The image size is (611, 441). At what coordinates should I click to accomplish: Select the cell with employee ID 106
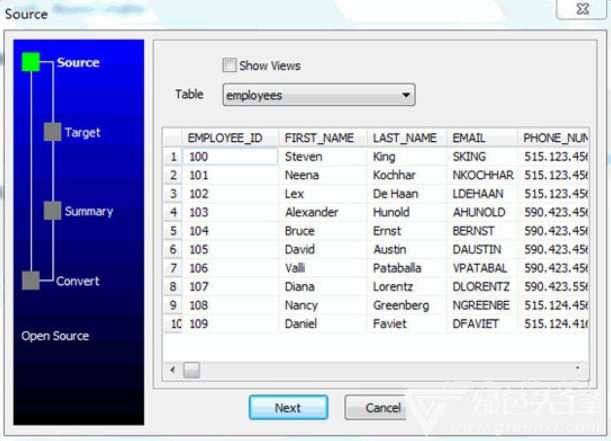pos(230,268)
